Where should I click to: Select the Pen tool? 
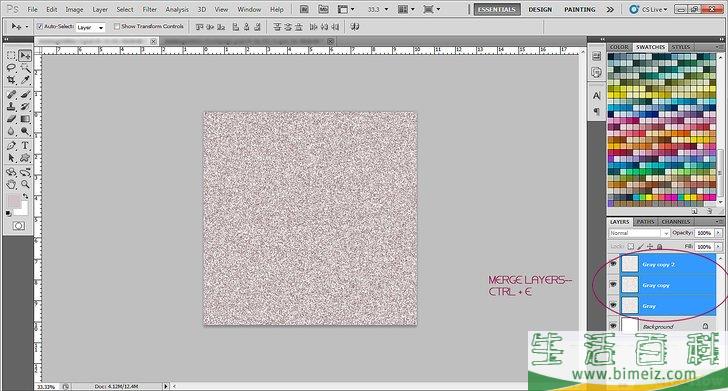coord(11,146)
